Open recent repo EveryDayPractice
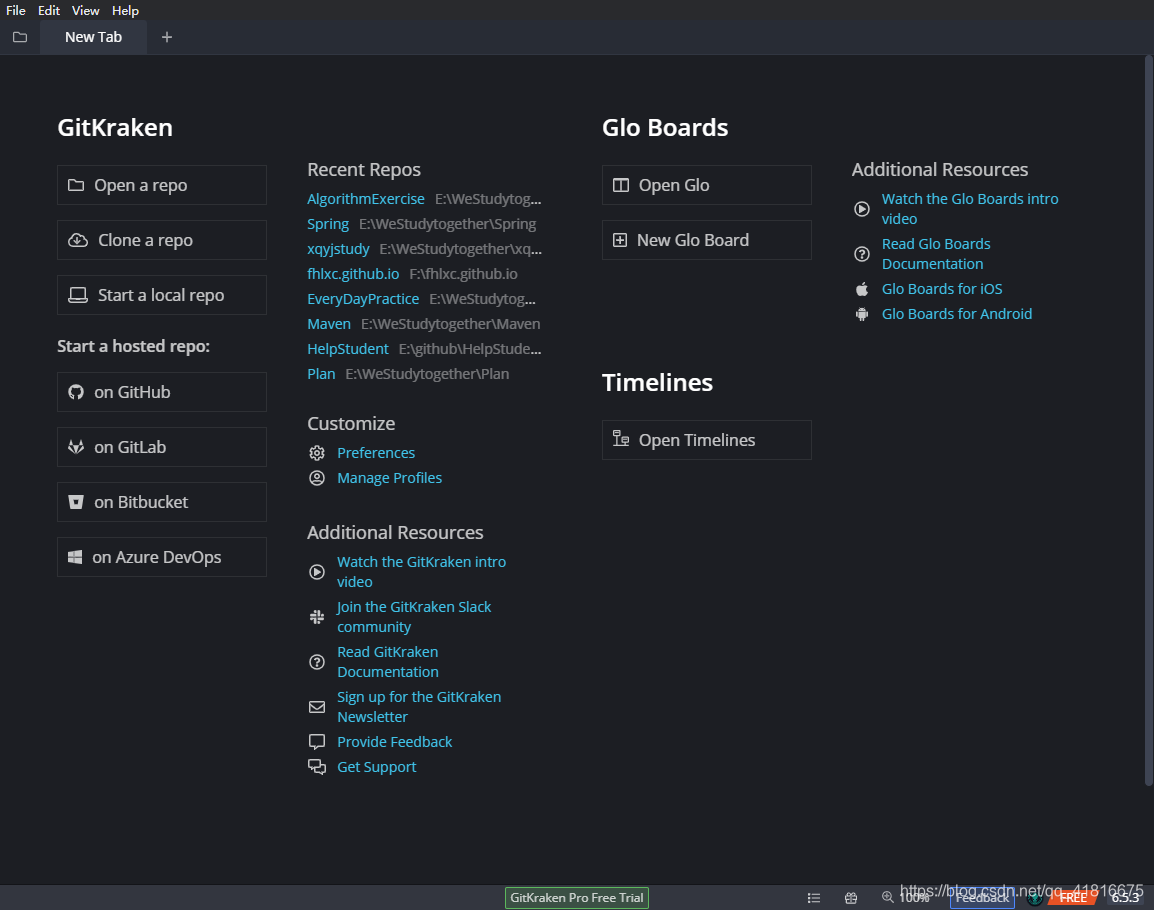This screenshot has width=1154, height=910. click(363, 299)
